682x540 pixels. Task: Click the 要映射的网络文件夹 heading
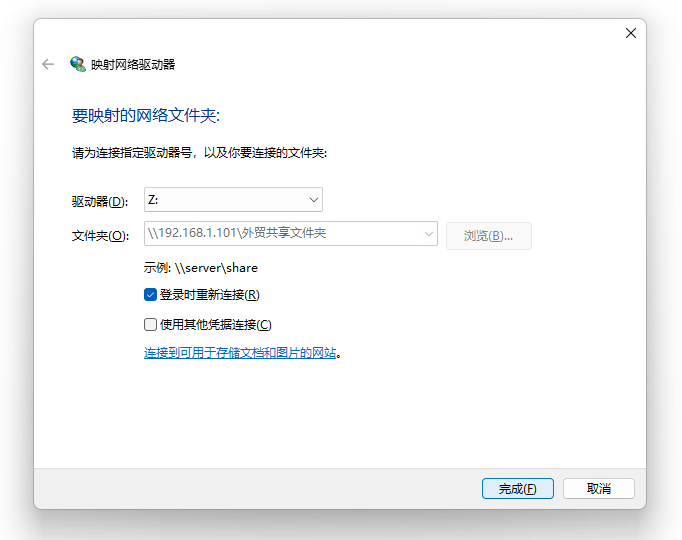(145, 116)
